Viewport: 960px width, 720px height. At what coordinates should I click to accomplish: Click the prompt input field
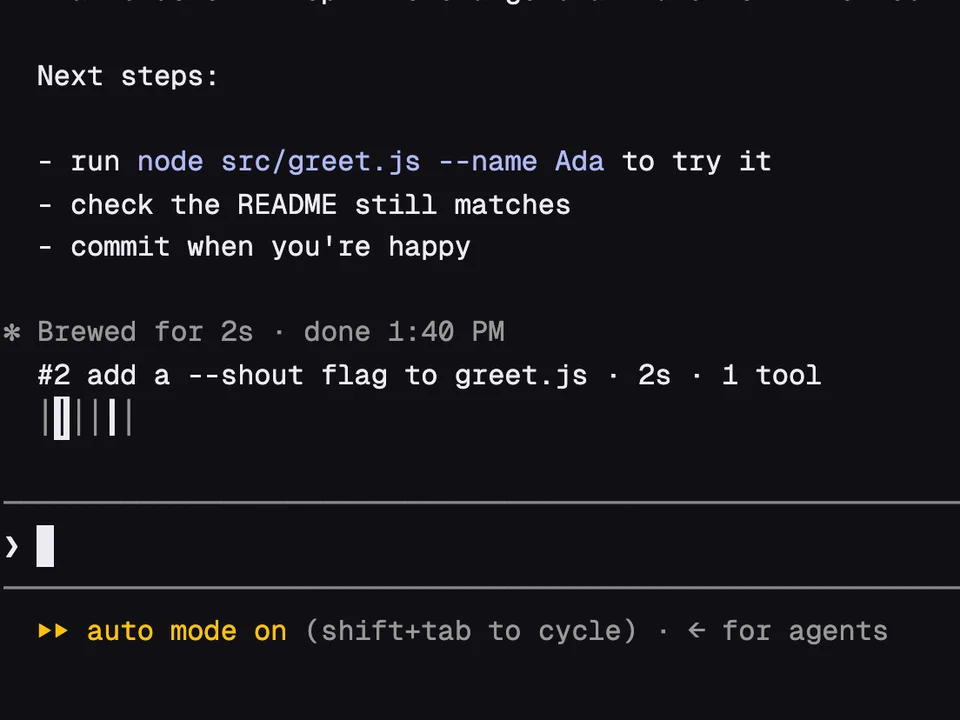point(481,546)
